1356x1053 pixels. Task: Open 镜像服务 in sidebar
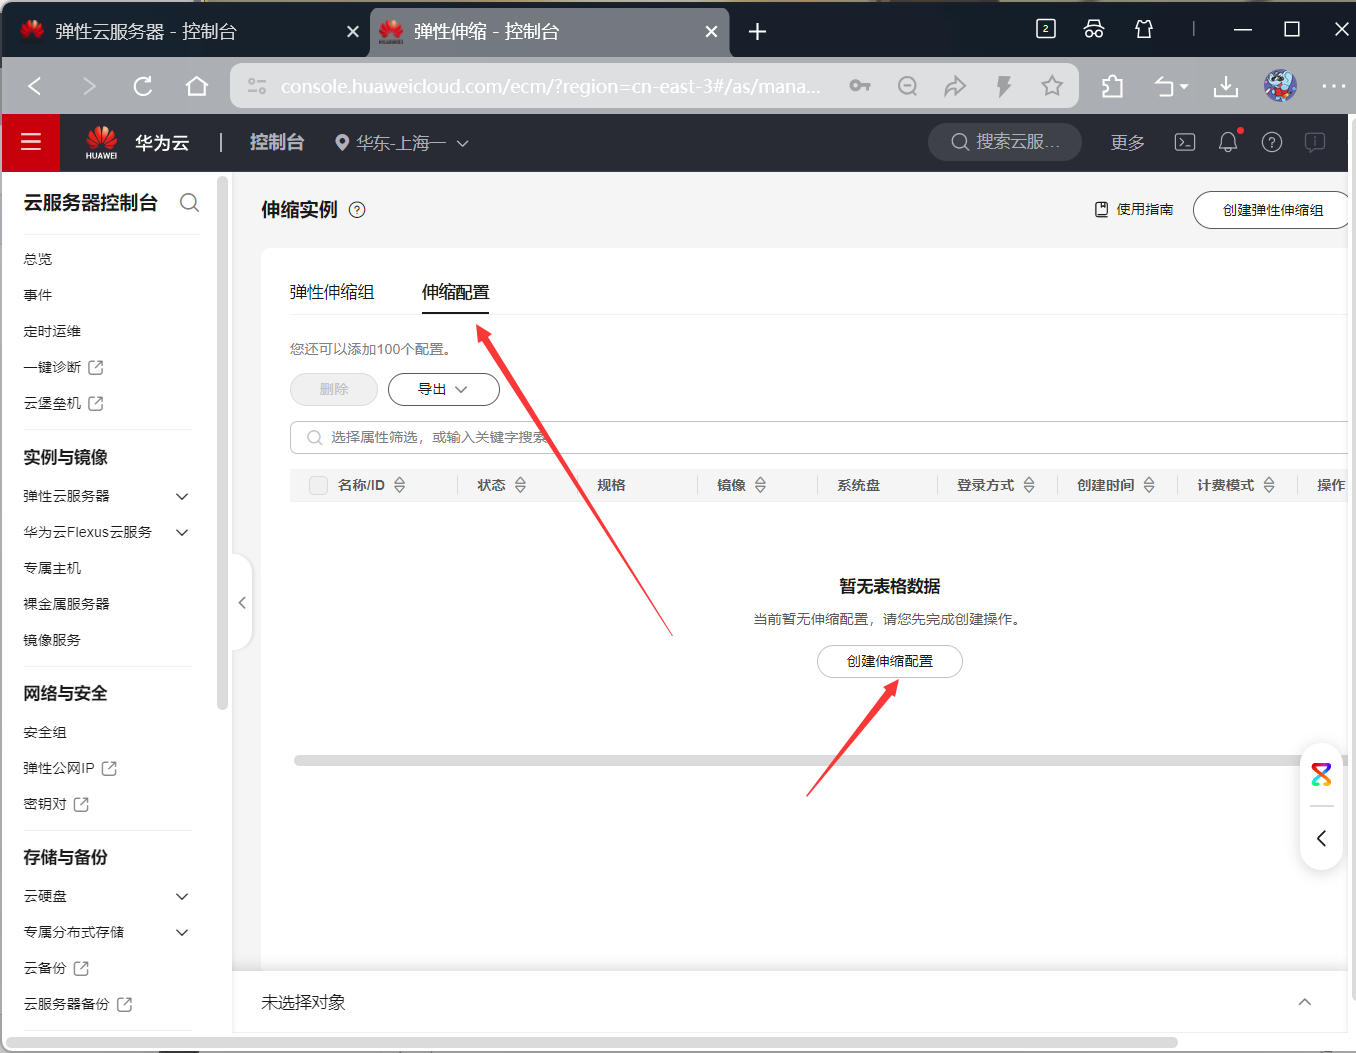[52, 640]
